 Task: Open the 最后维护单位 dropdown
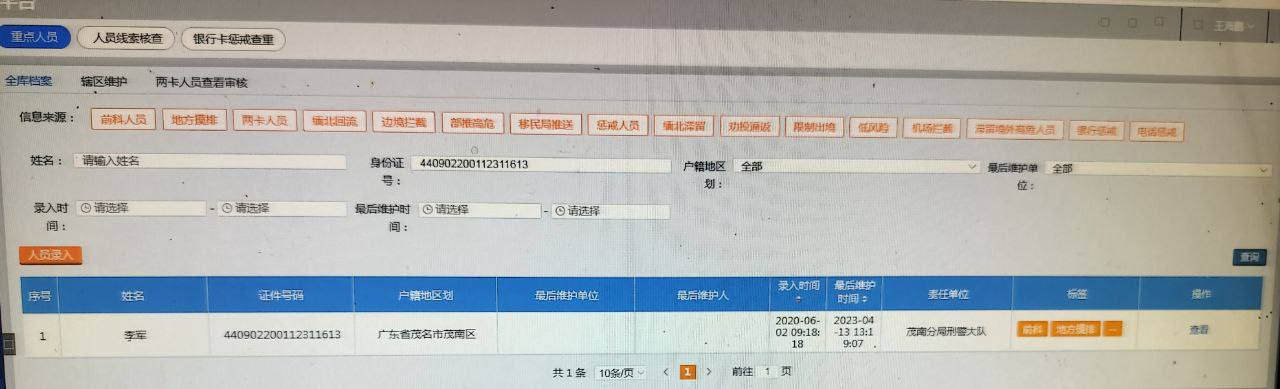[x=1158, y=169]
